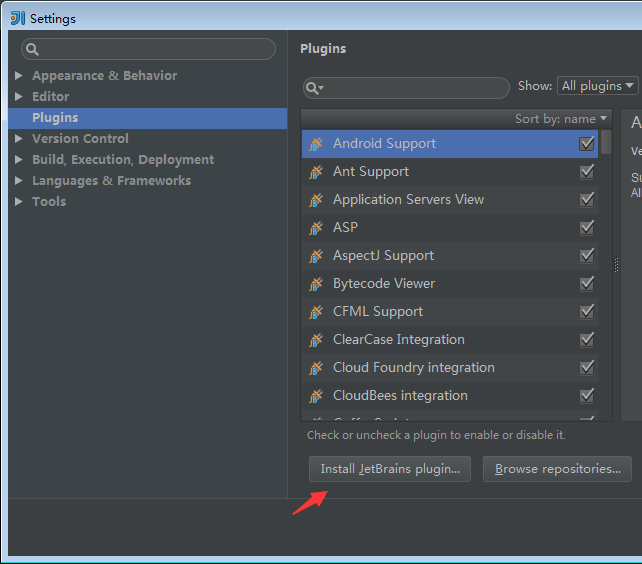Screen dimensions: 642x564
Task: Click the ASP plugin icon
Action: (316, 228)
